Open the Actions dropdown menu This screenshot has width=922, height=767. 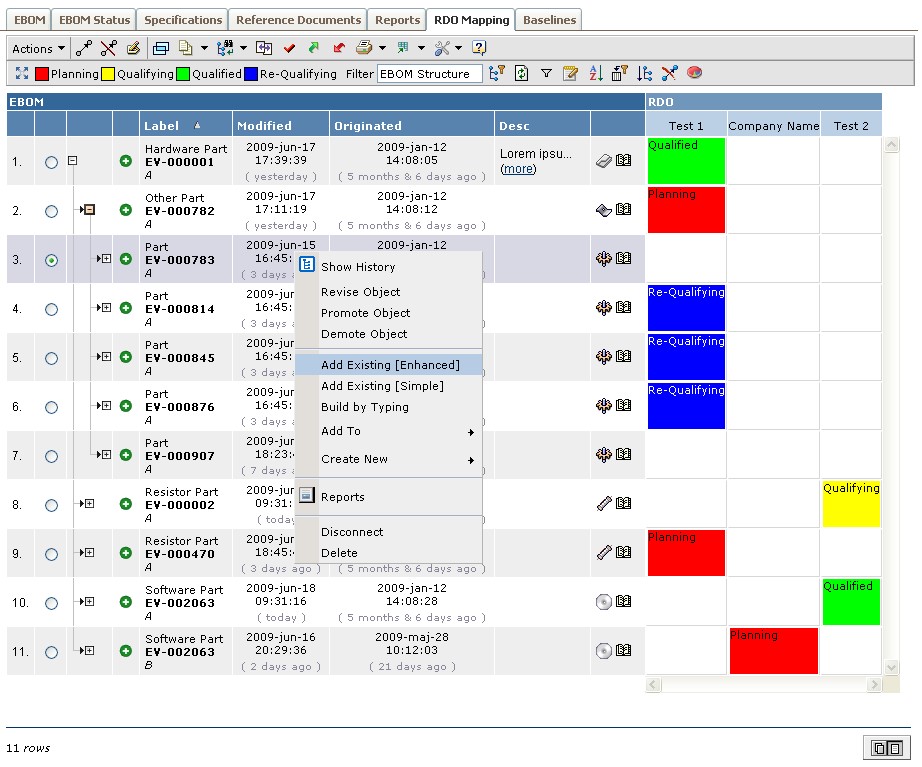[x=39, y=48]
